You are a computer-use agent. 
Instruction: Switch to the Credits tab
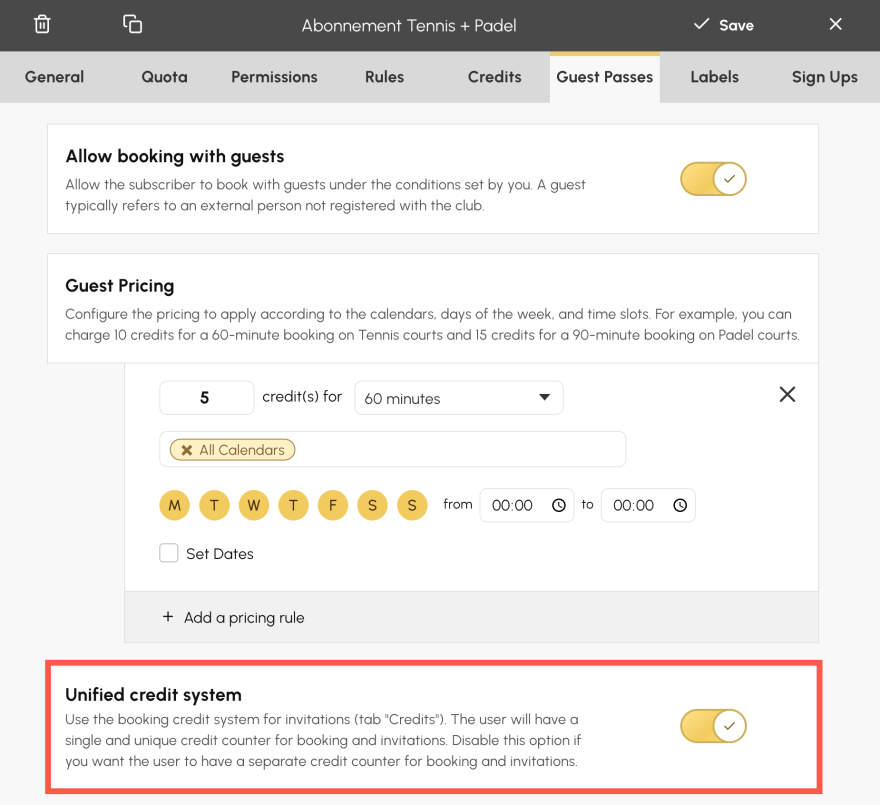(x=495, y=77)
